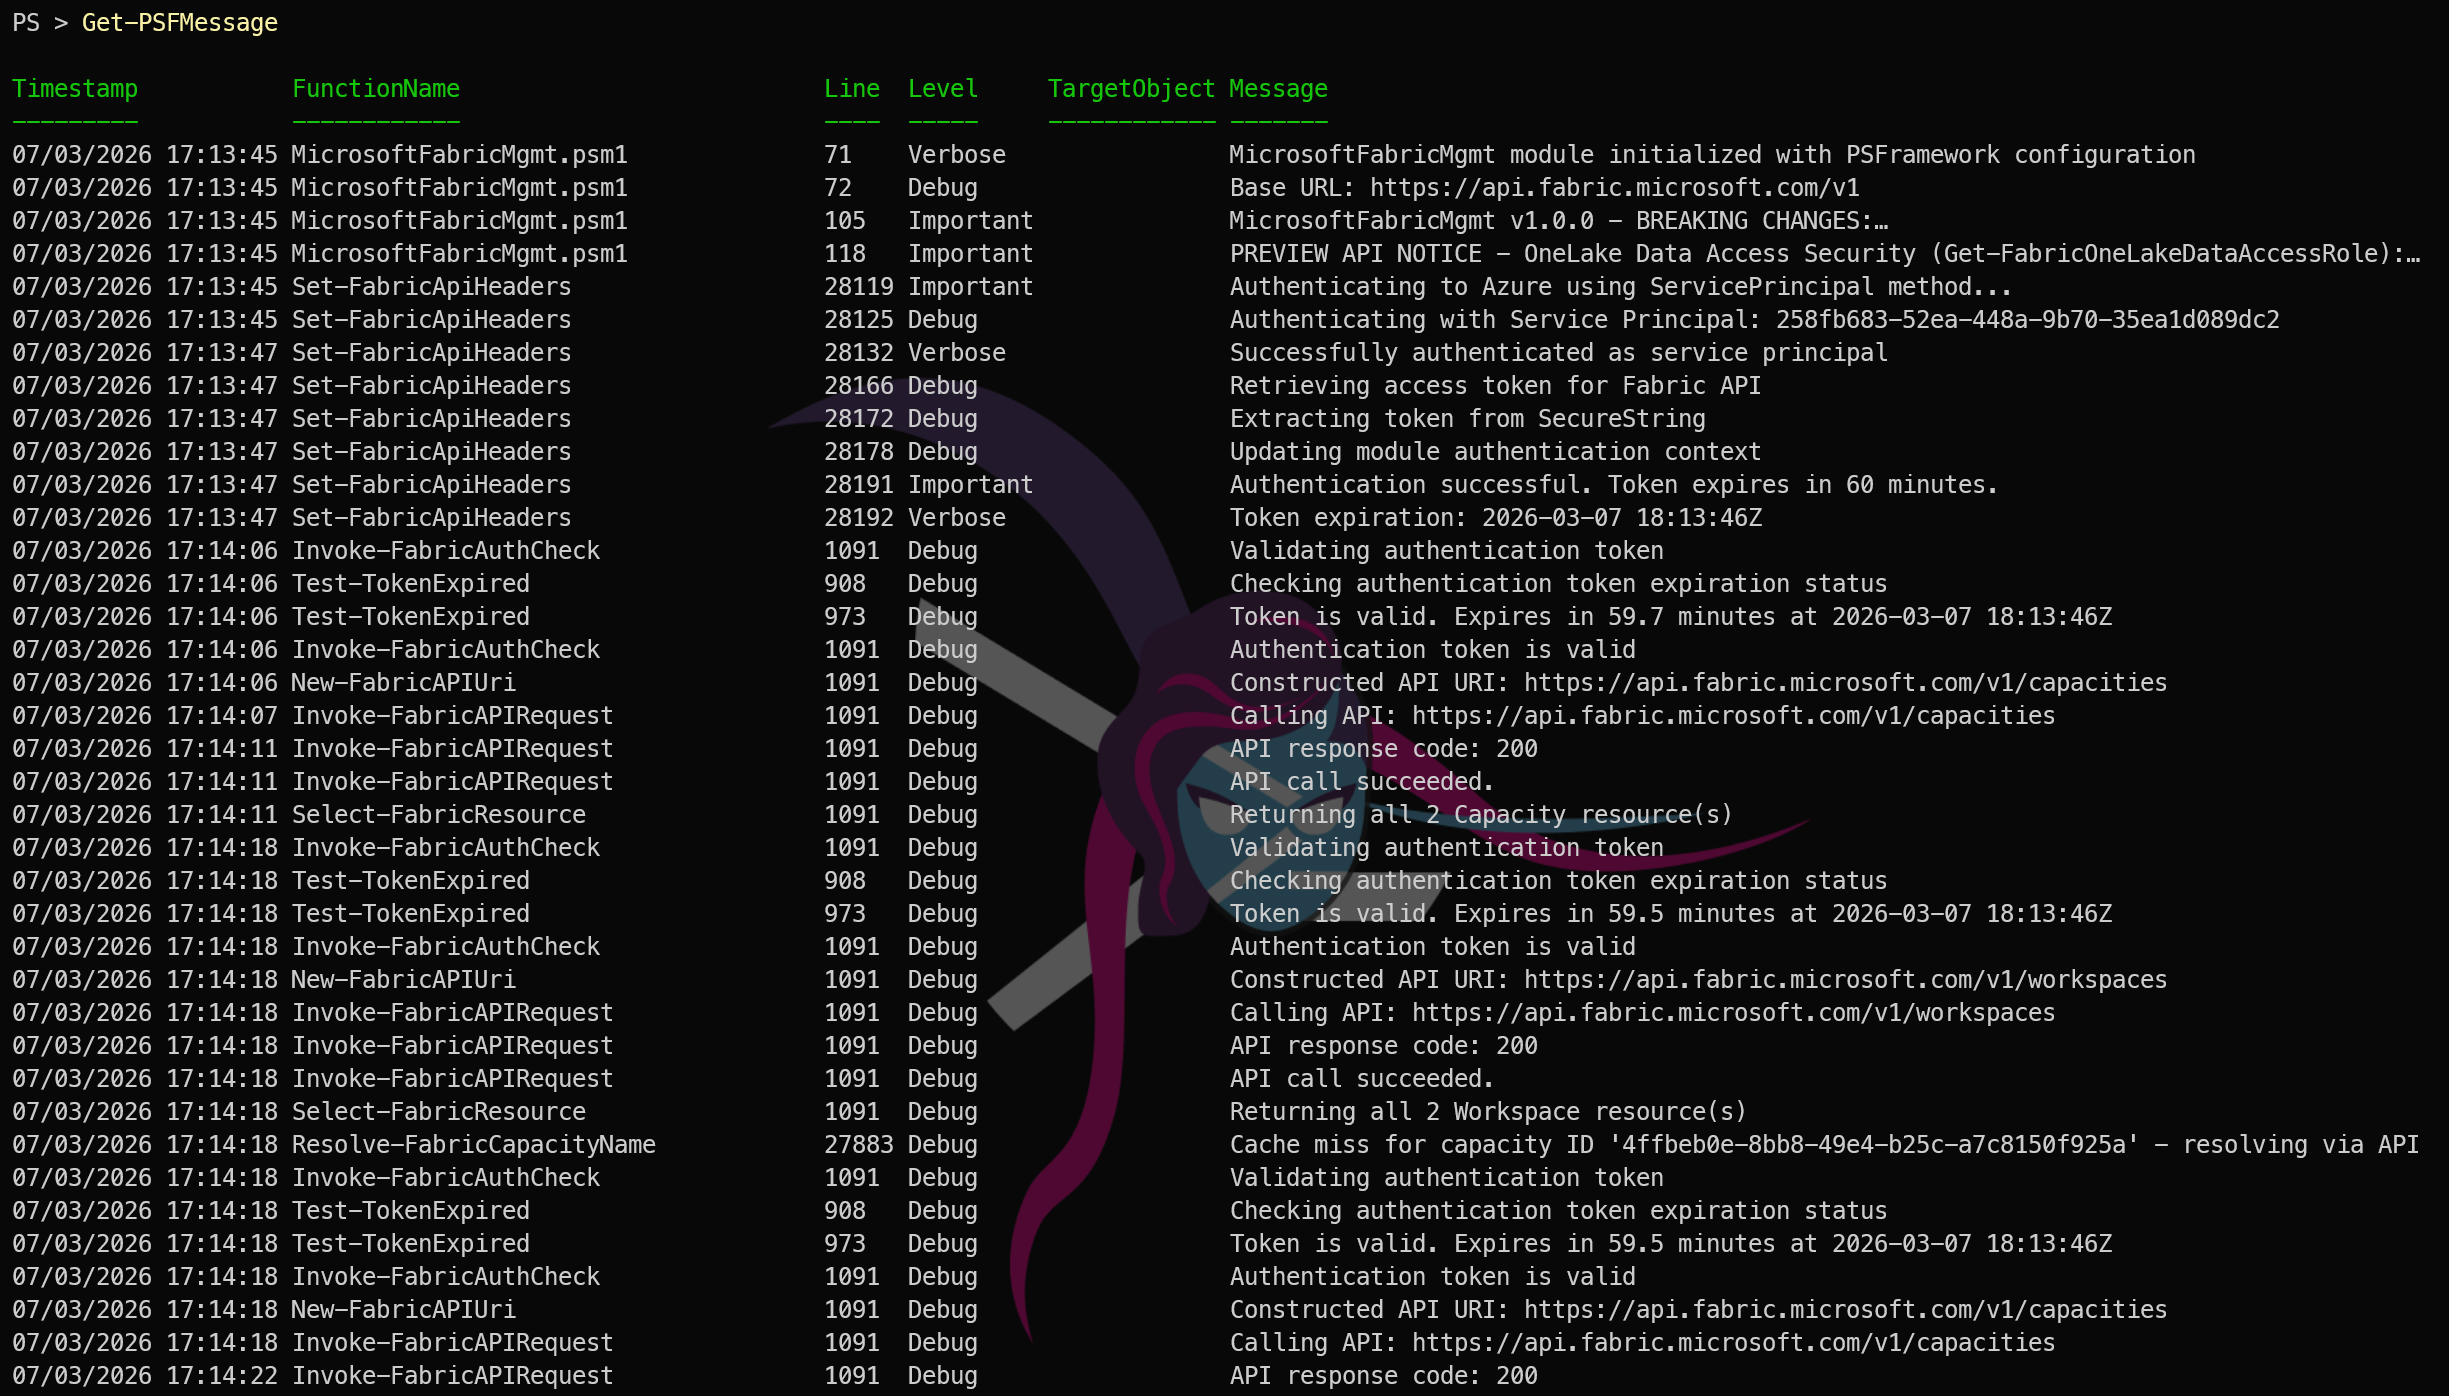Click 'Retrieving access token for Fabric API'
Viewport: 2449px width, 1396px height.
(x=1495, y=385)
